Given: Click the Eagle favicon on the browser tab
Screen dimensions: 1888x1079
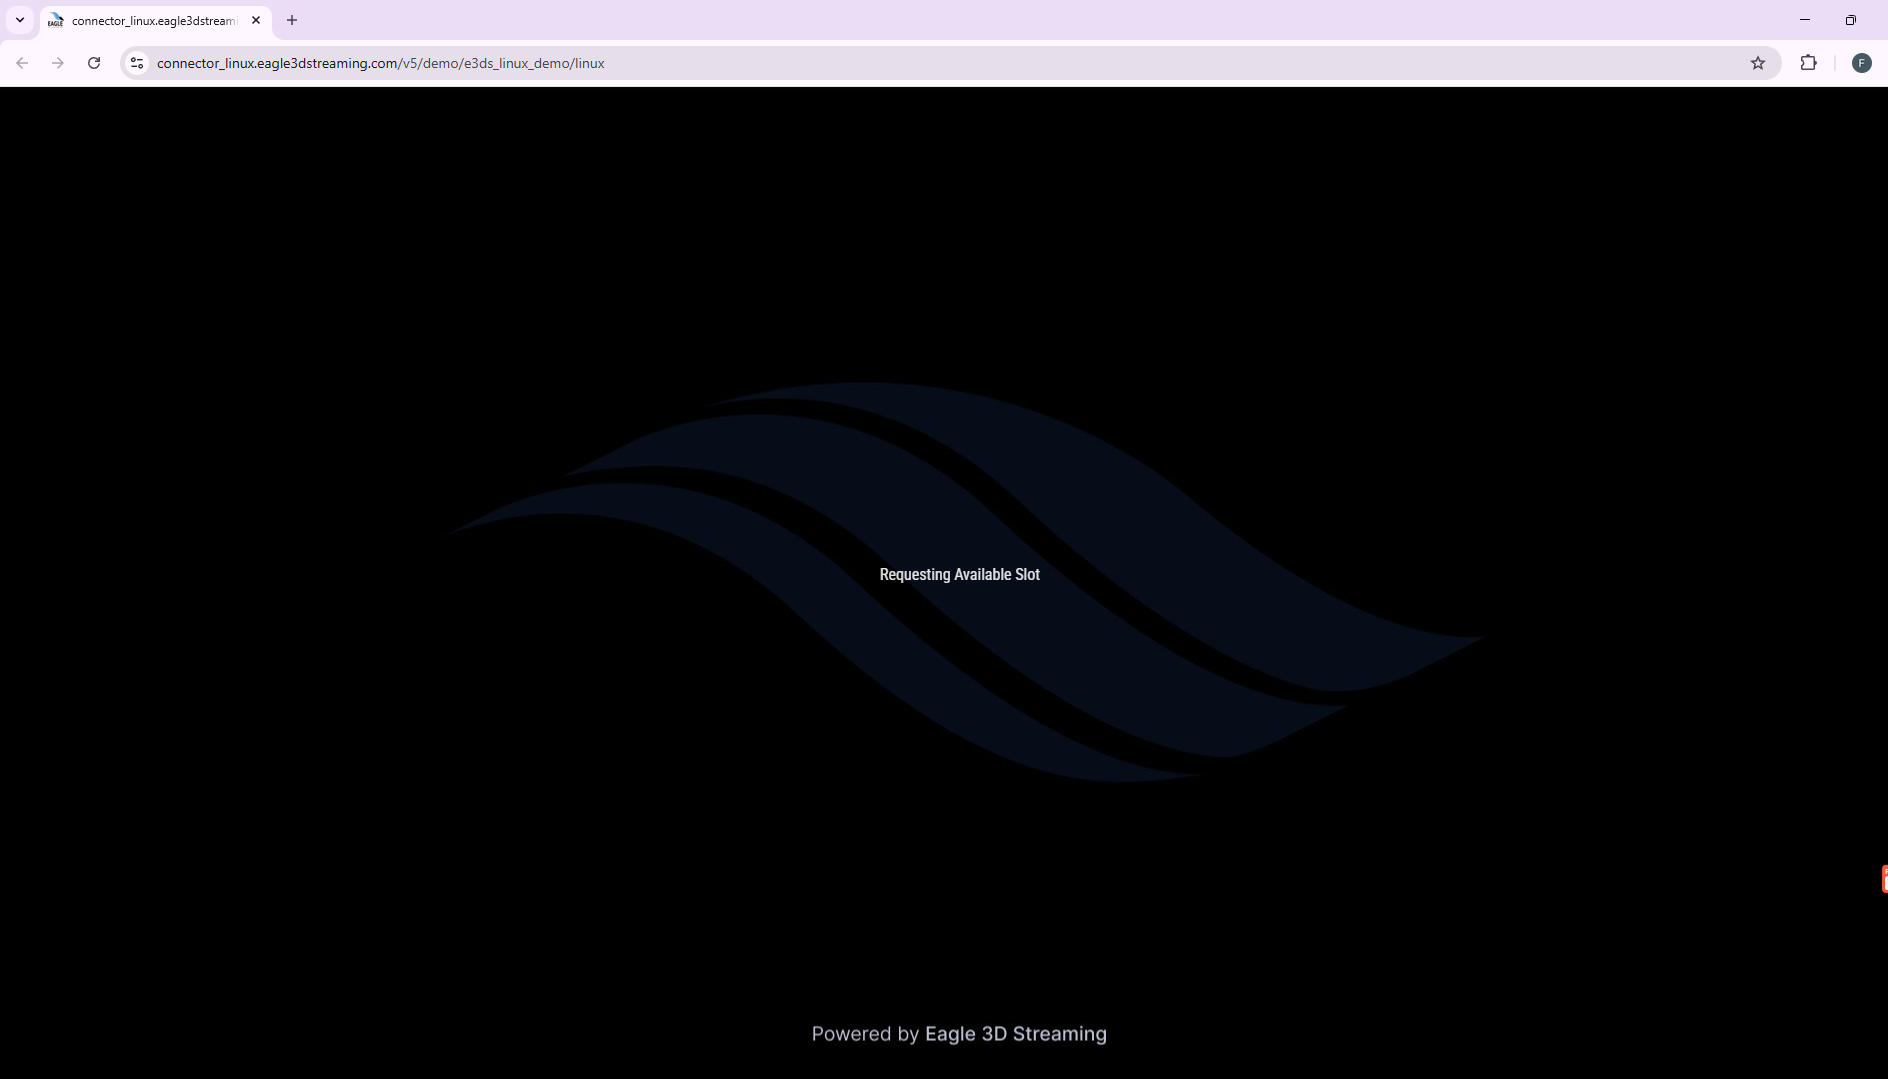Looking at the screenshot, I should (55, 20).
